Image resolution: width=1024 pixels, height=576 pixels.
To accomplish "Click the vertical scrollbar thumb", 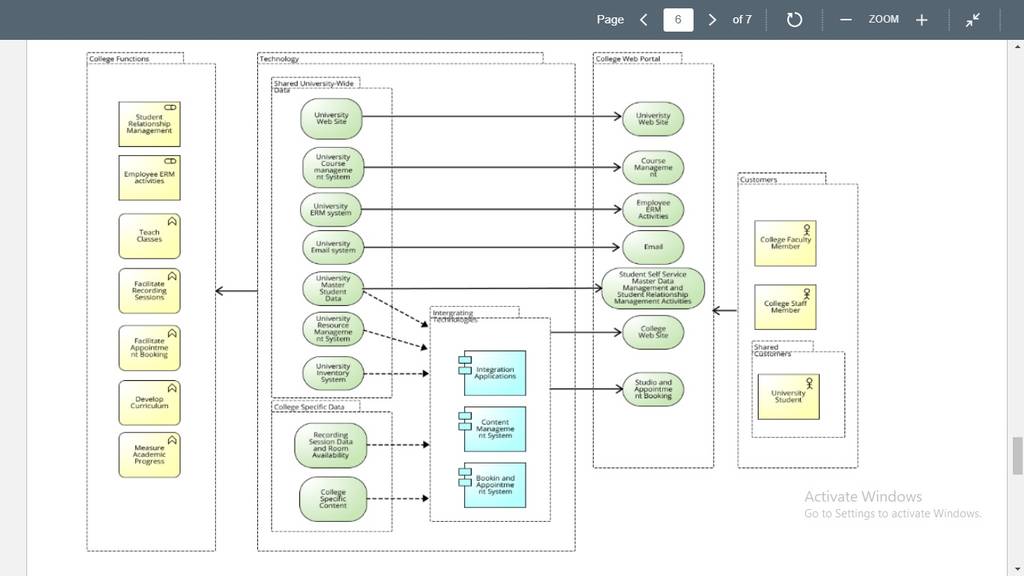I will pos(1017,456).
